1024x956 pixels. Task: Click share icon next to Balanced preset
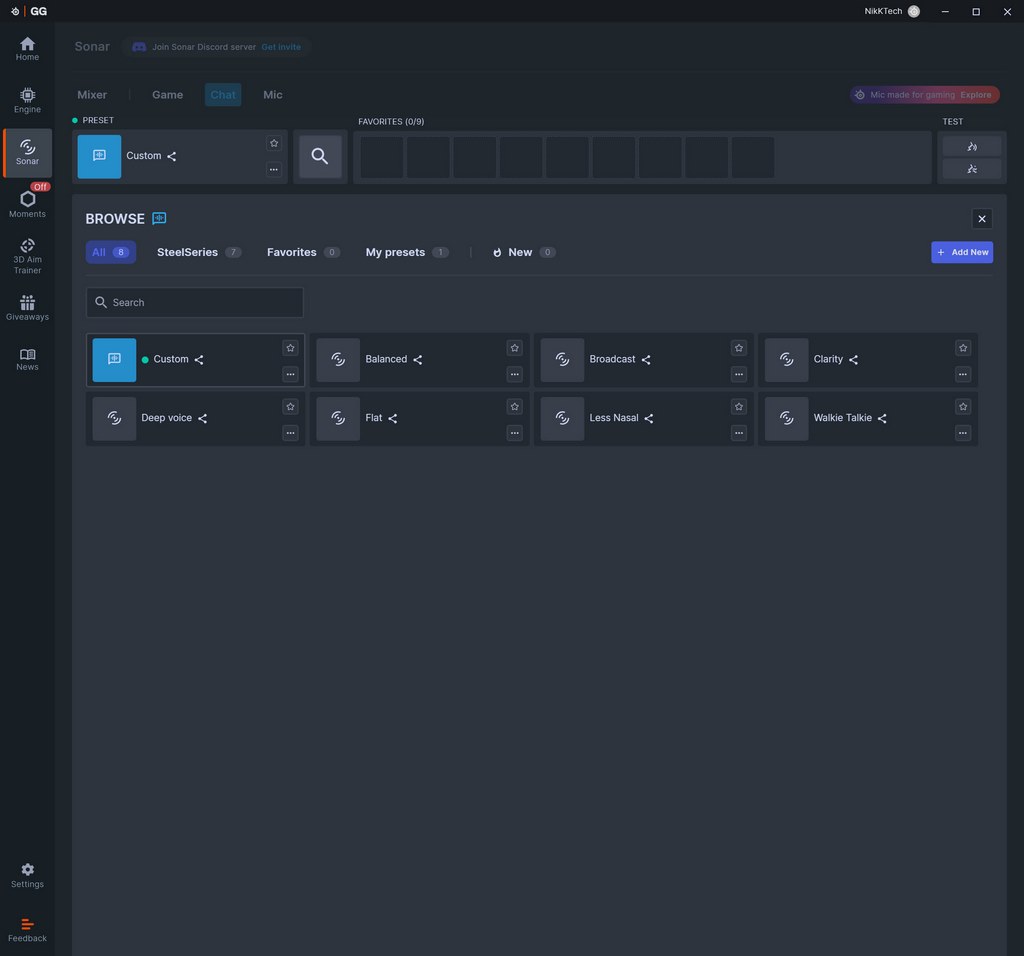(x=418, y=360)
